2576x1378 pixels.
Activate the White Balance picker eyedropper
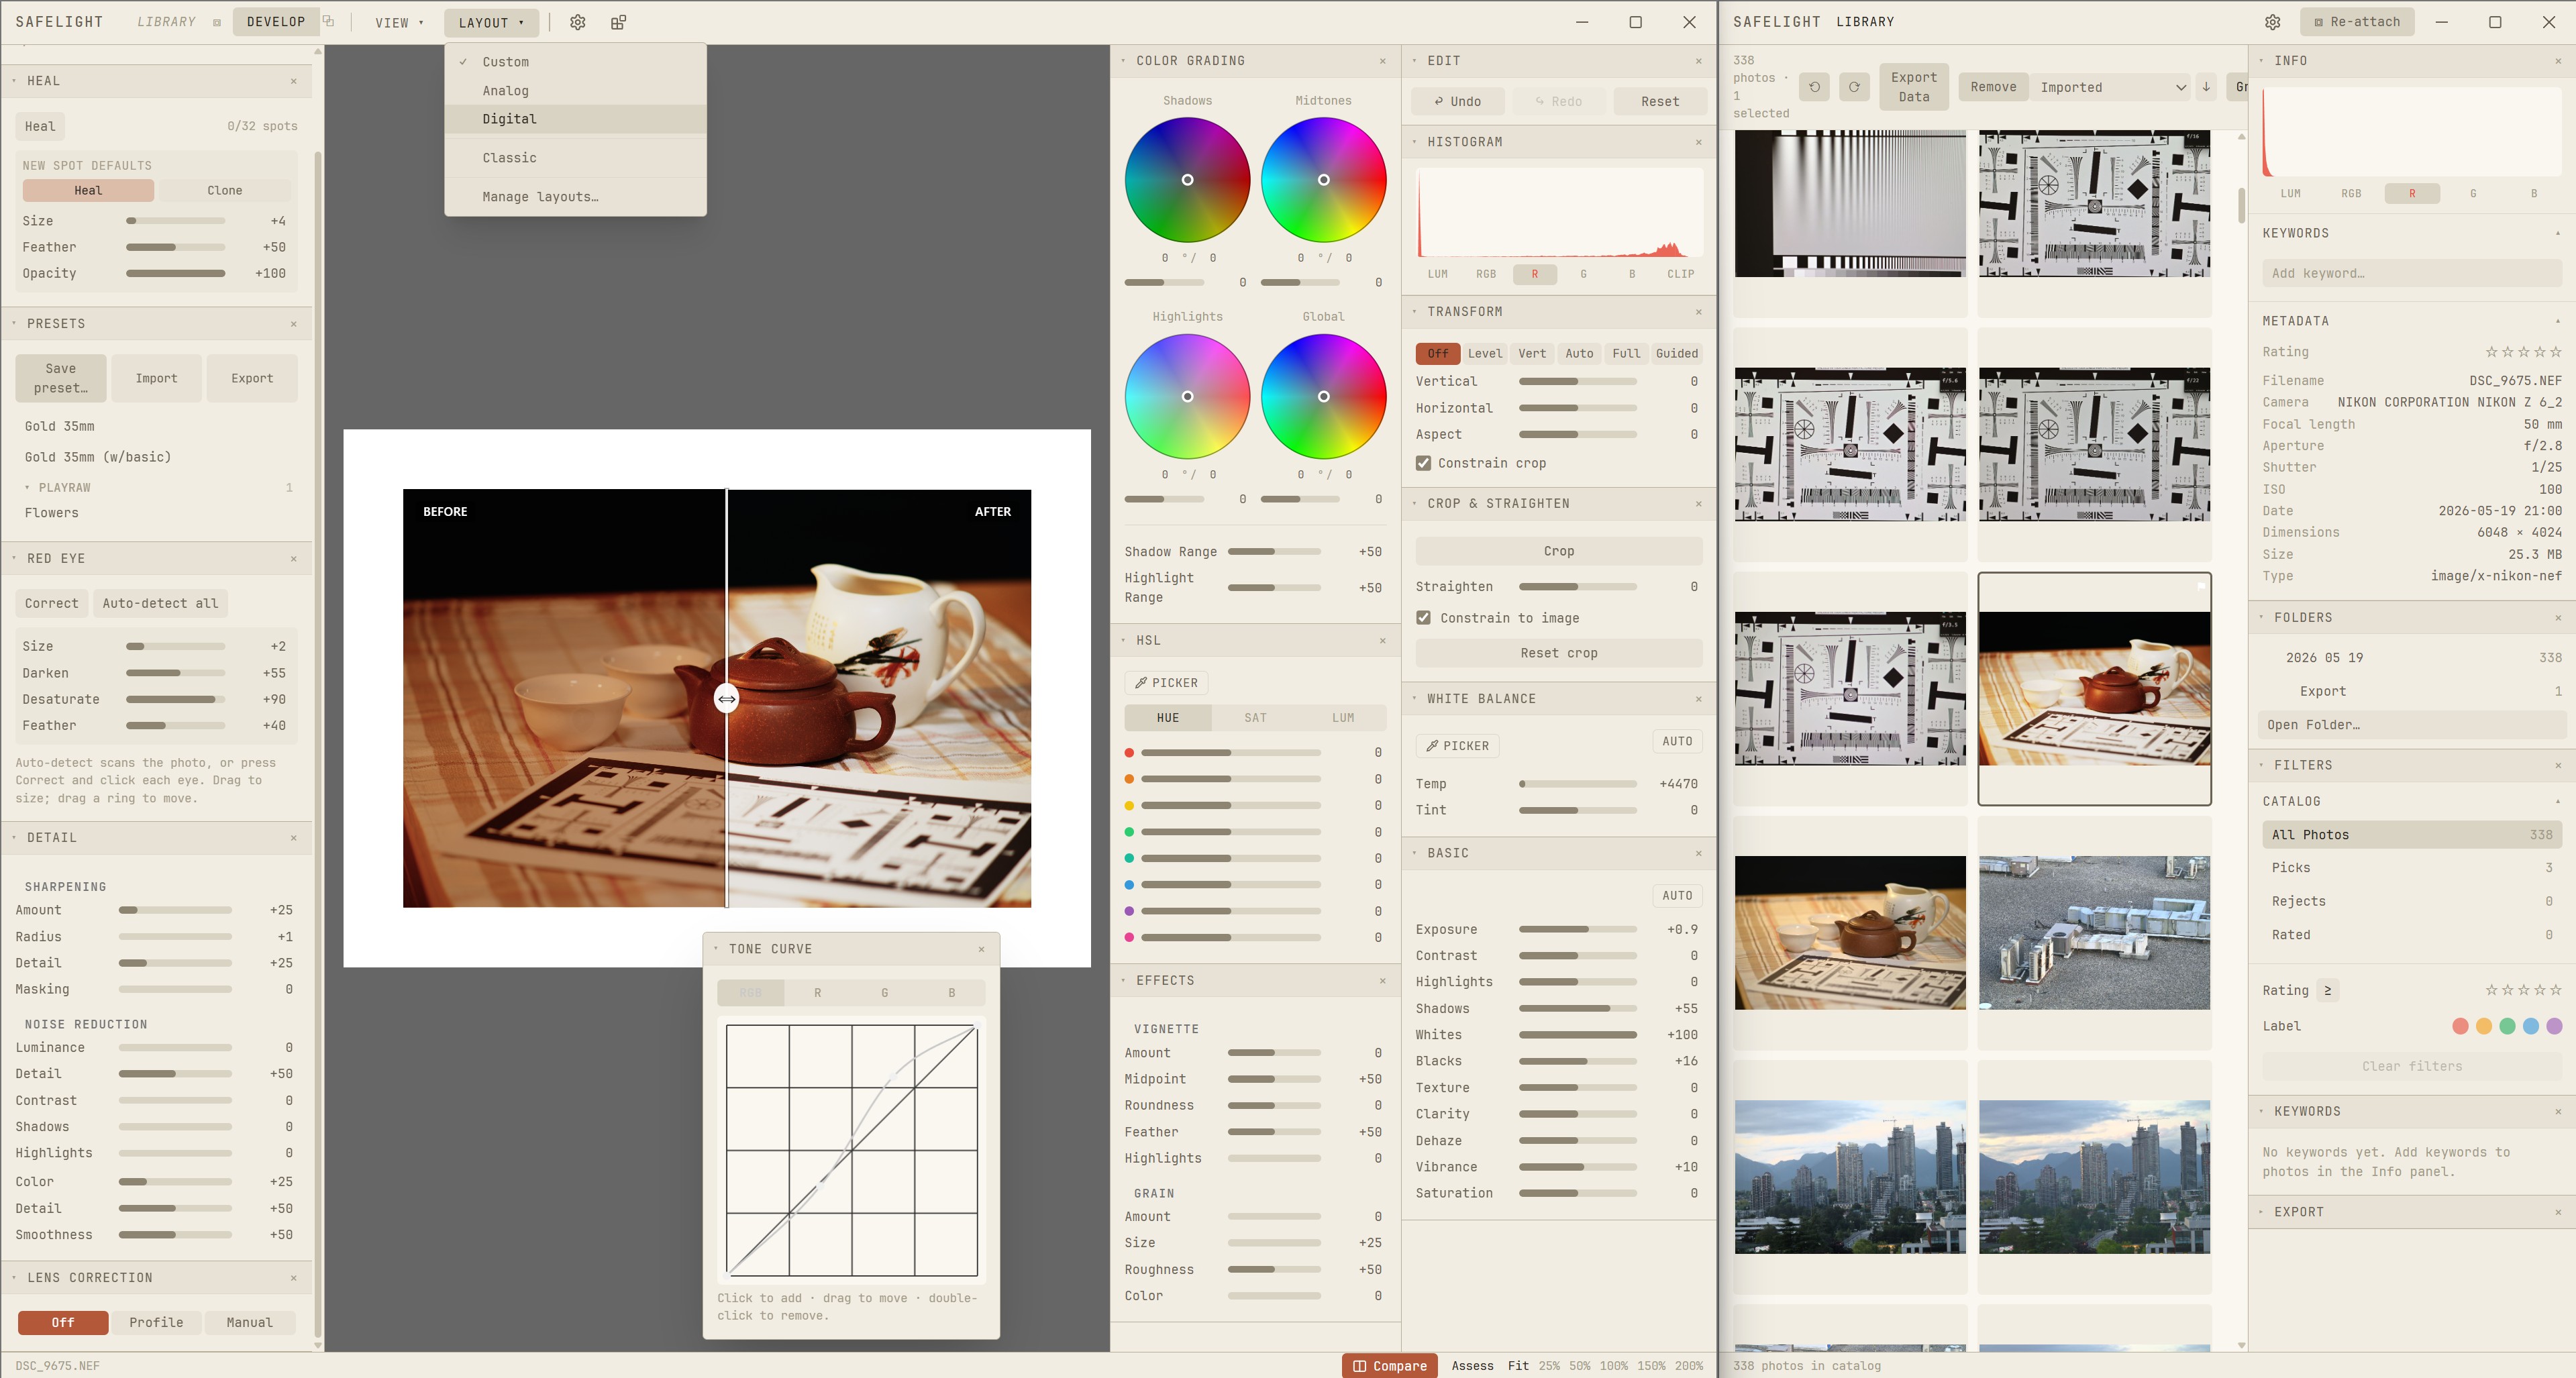coord(1457,746)
